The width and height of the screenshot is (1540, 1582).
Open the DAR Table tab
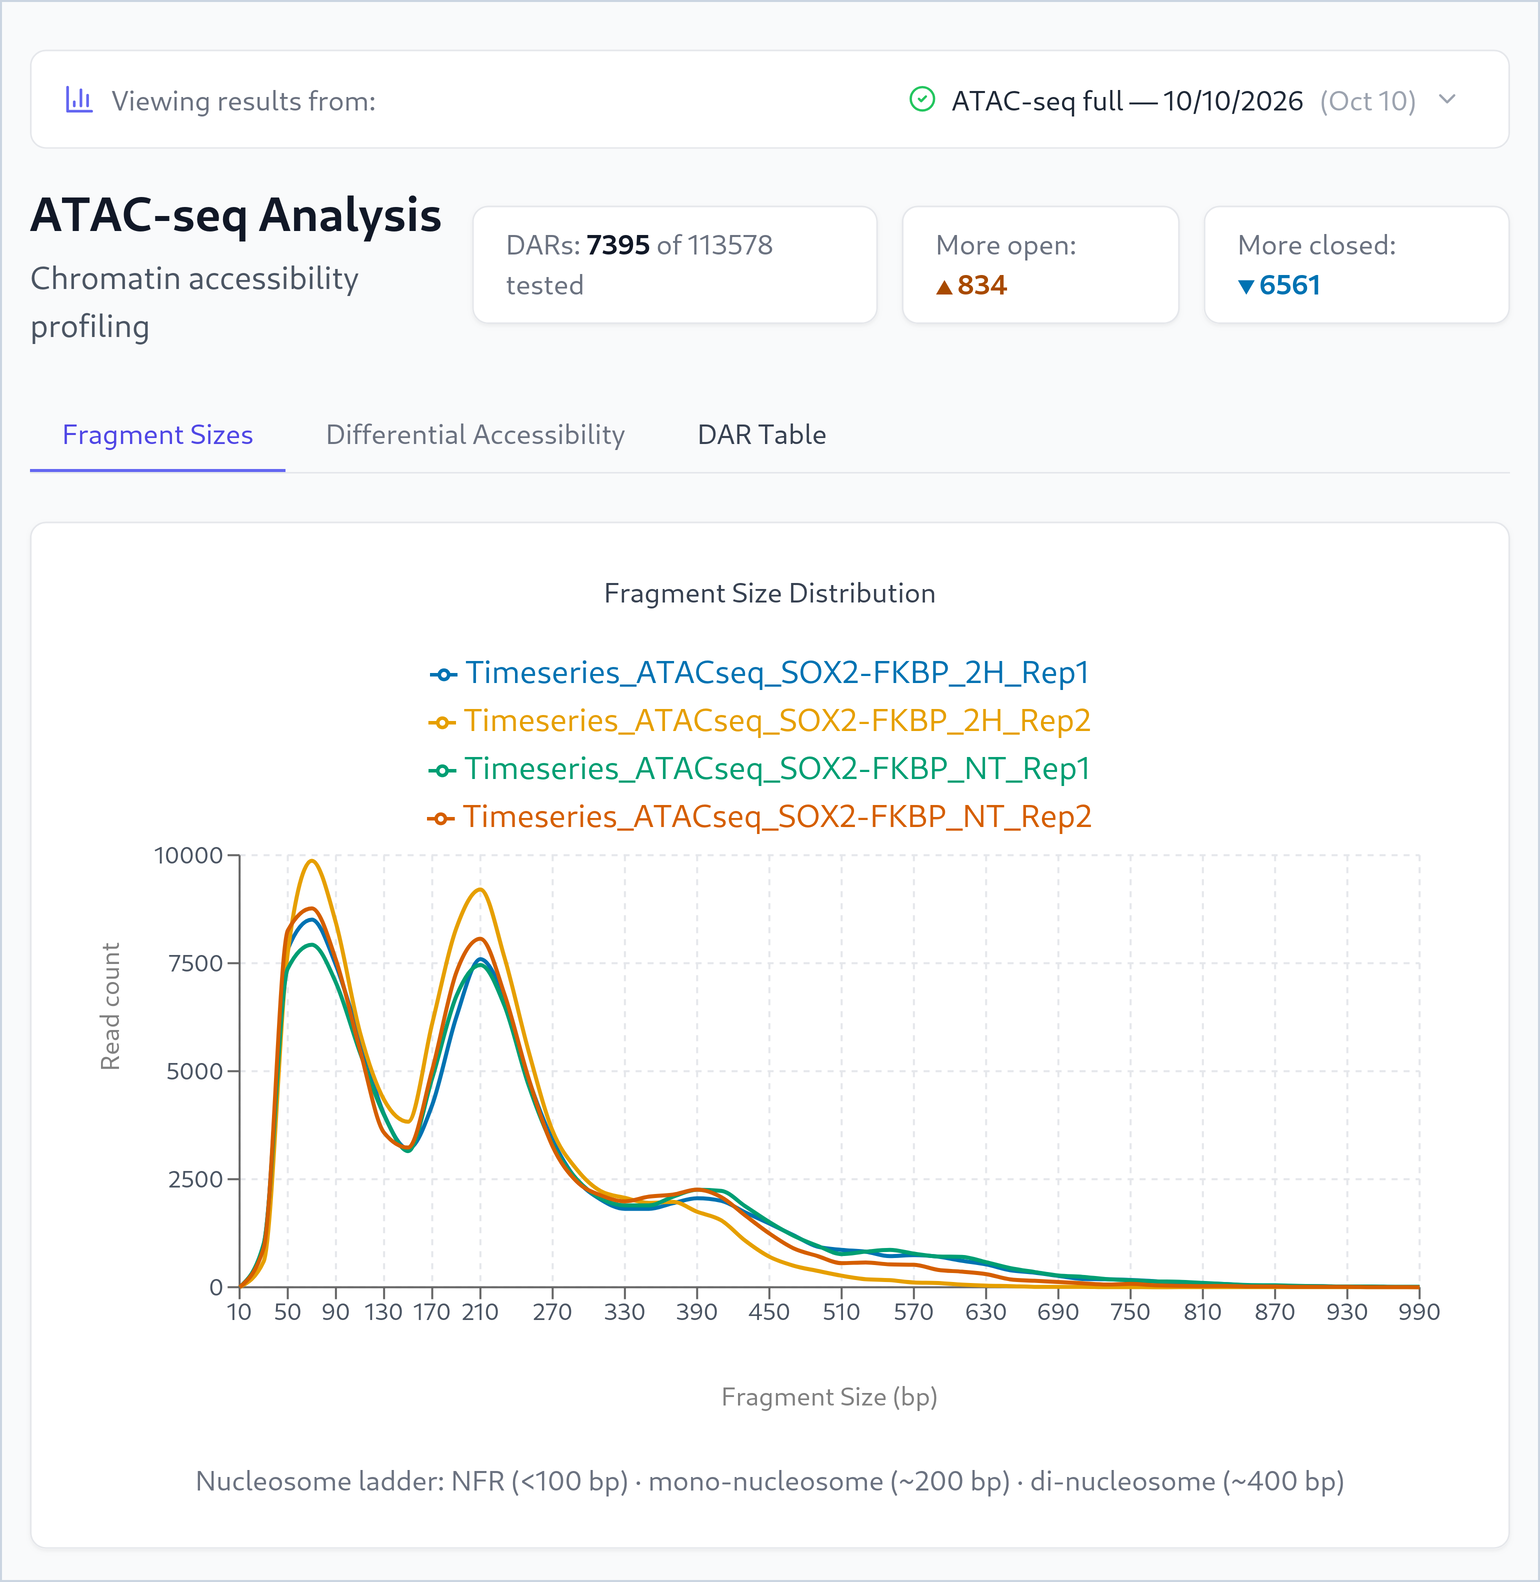click(762, 435)
